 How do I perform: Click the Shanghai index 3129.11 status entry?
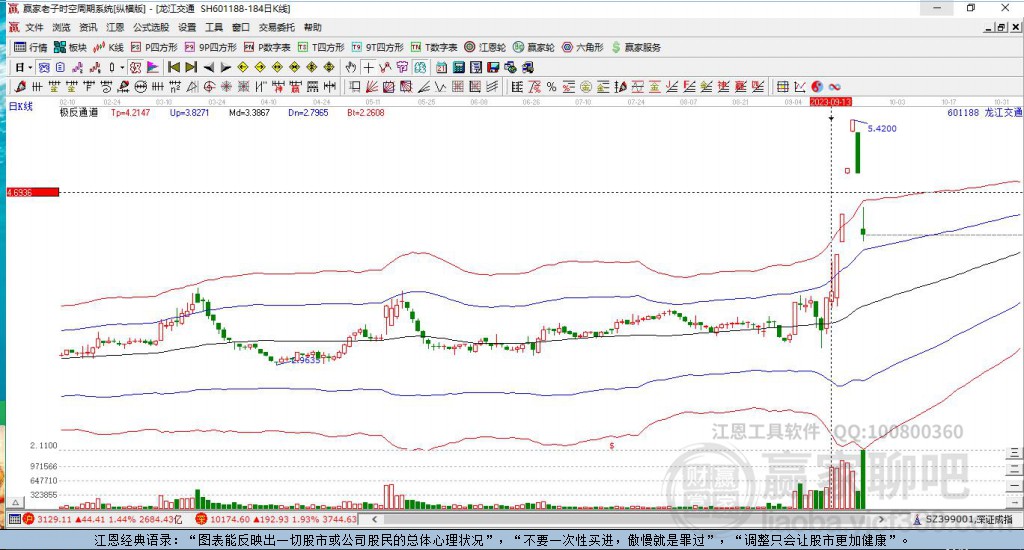coord(103,519)
